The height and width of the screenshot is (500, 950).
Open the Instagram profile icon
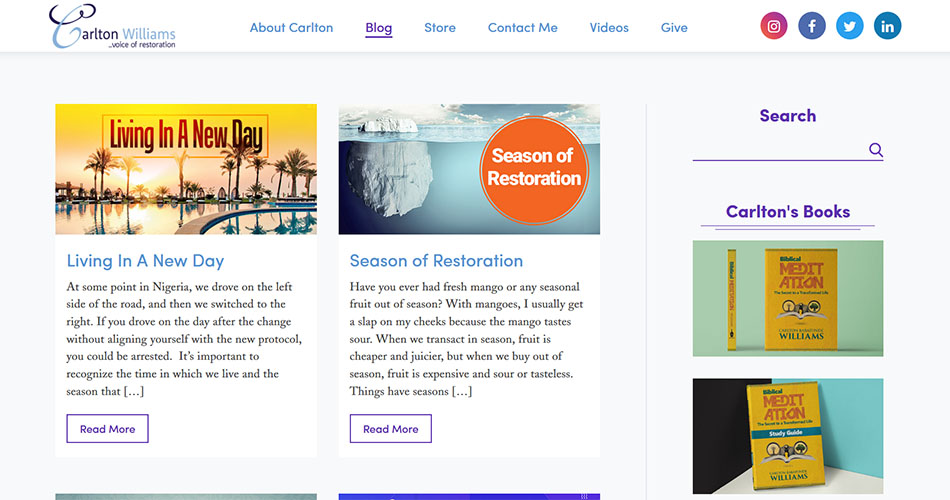(774, 26)
